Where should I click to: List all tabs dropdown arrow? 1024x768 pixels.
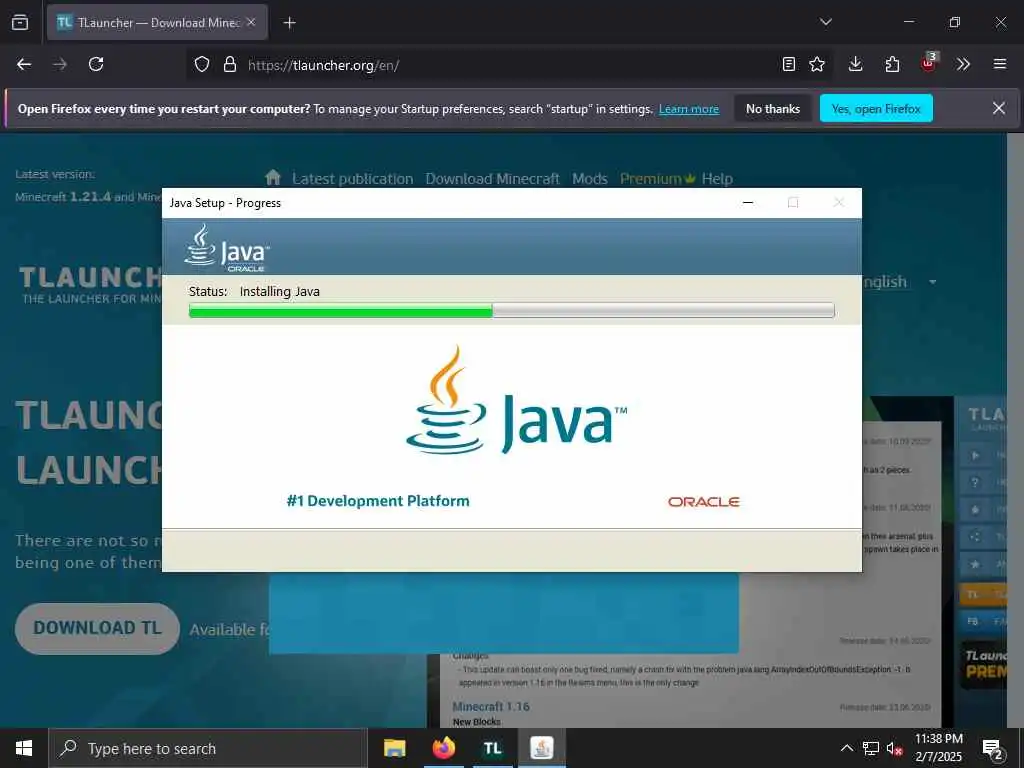click(825, 22)
